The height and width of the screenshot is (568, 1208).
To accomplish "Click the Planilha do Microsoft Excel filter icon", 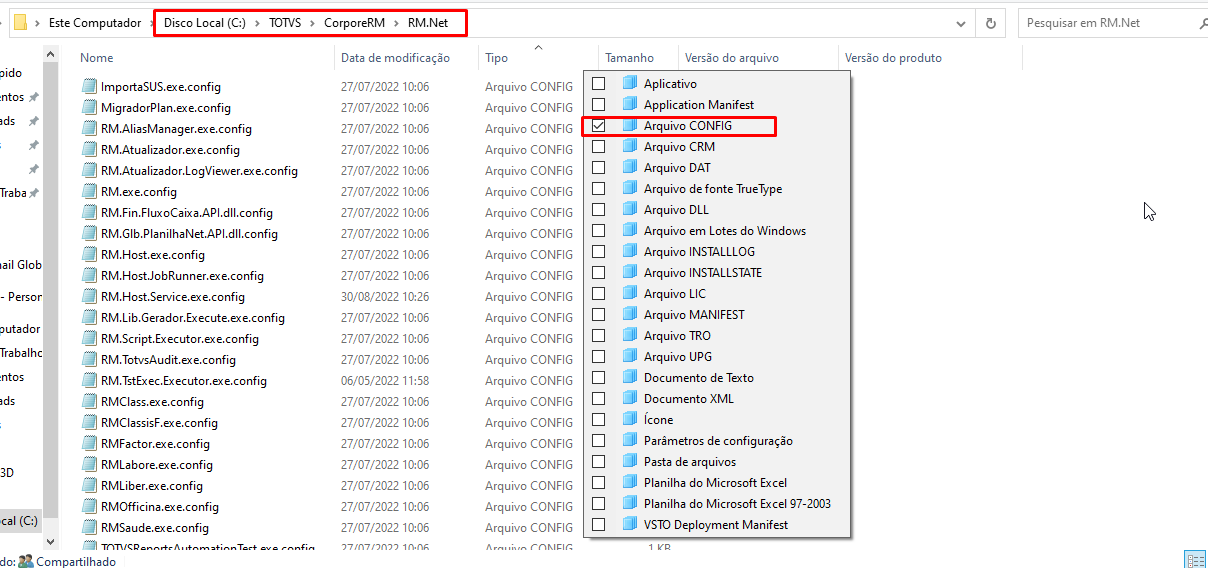I will click(629, 483).
